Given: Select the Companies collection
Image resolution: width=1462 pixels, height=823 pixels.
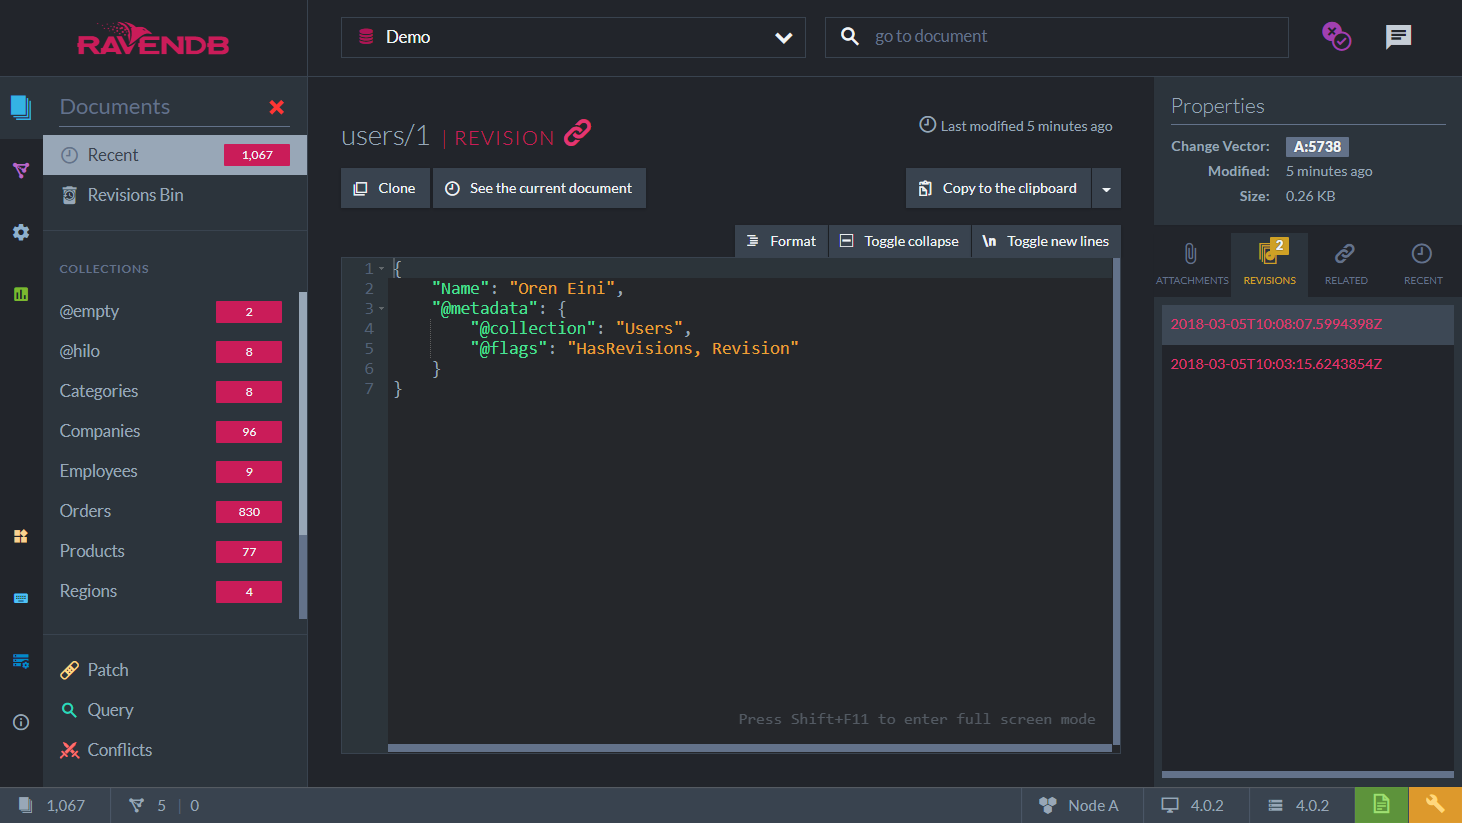Looking at the screenshot, I should point(170,431).
